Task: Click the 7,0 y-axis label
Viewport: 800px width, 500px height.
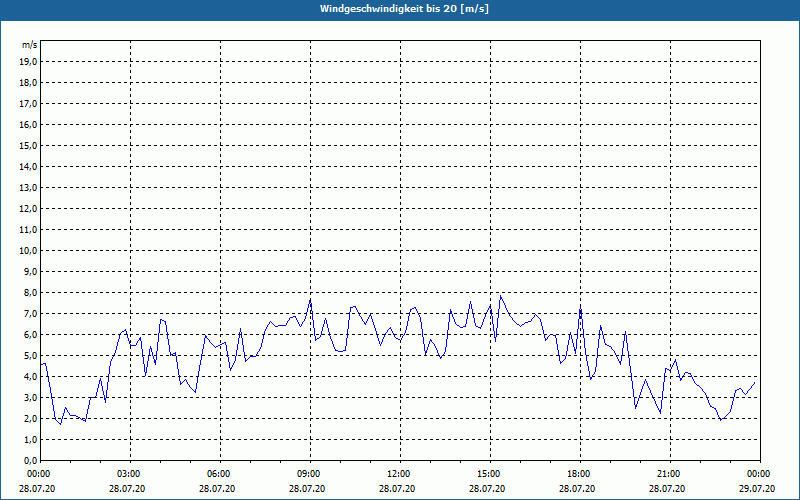Action: (x=31, y=313)
